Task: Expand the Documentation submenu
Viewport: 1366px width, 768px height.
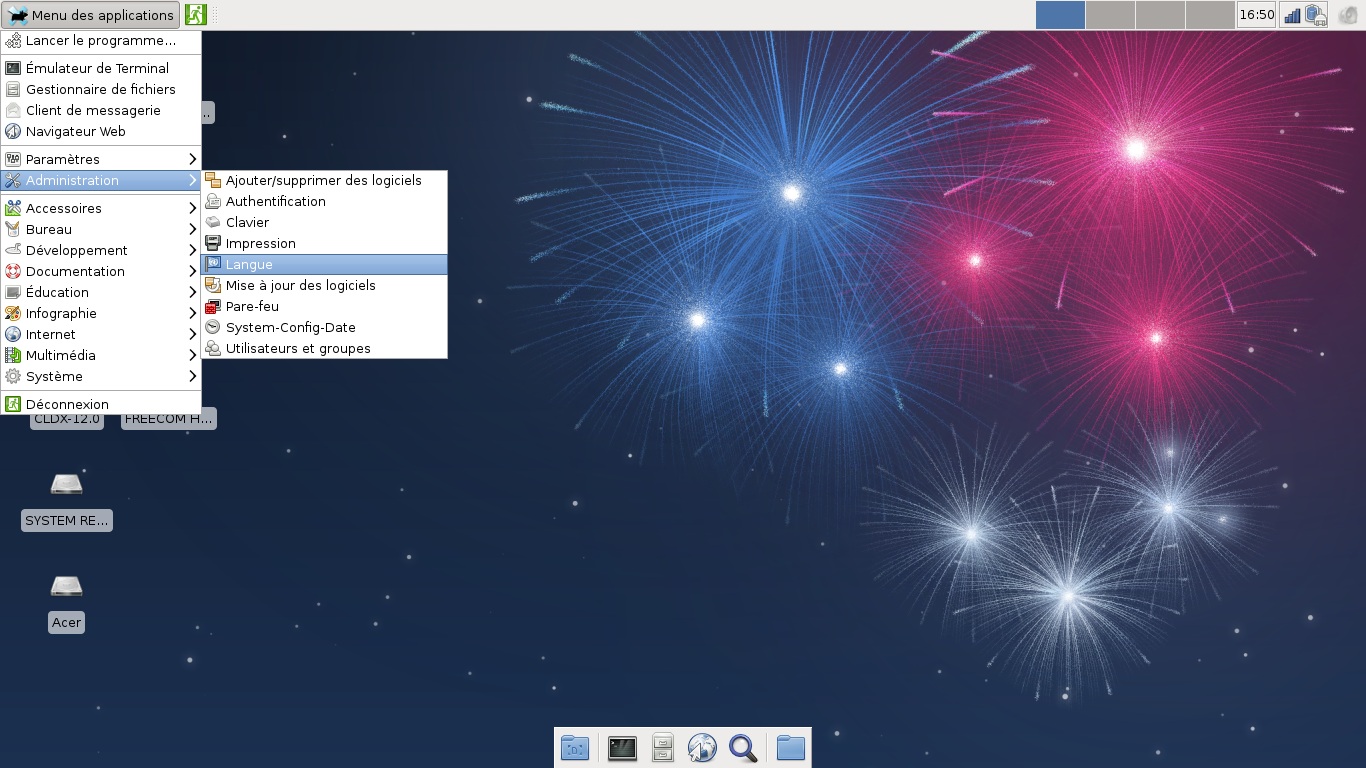Action: [101, 271]
